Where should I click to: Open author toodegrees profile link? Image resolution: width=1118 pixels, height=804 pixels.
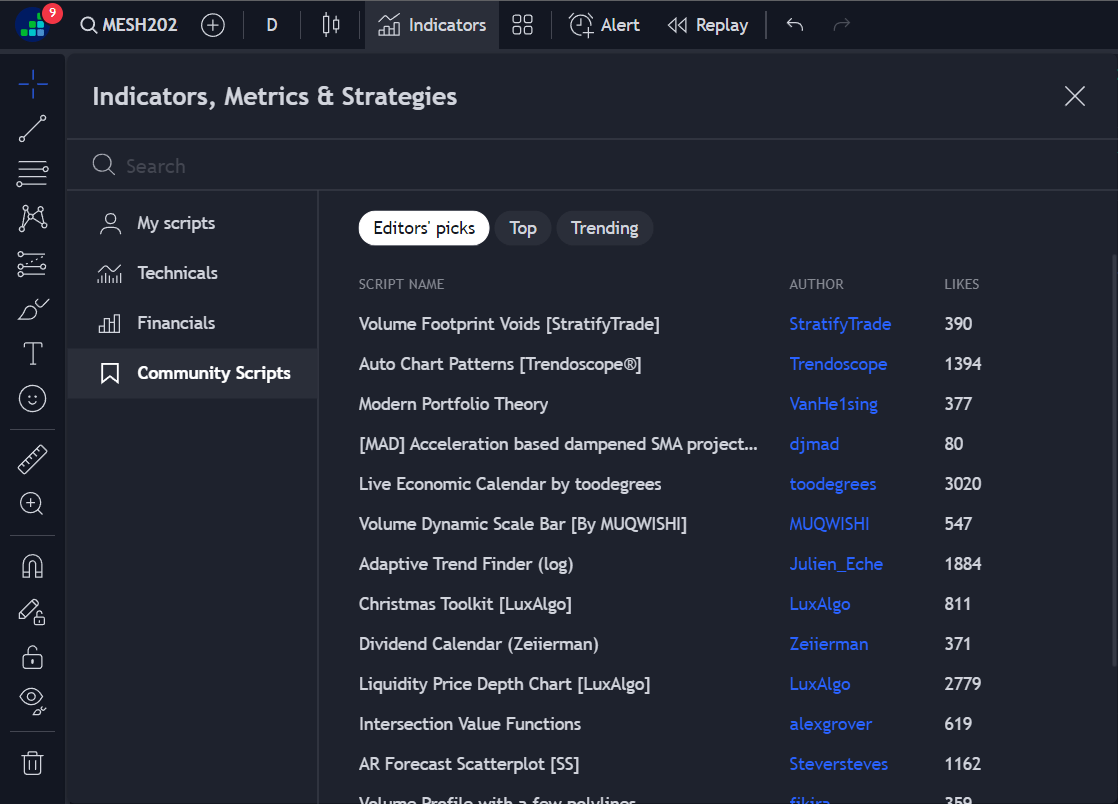[x=833, y=484]
